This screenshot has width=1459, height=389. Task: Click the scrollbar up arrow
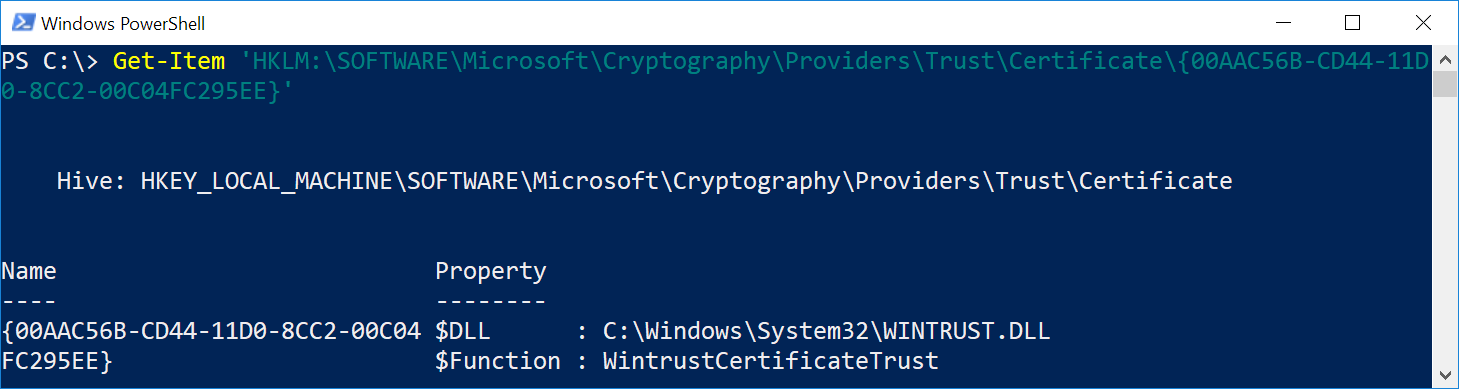pyautogui.click(x=1445, y=57)
